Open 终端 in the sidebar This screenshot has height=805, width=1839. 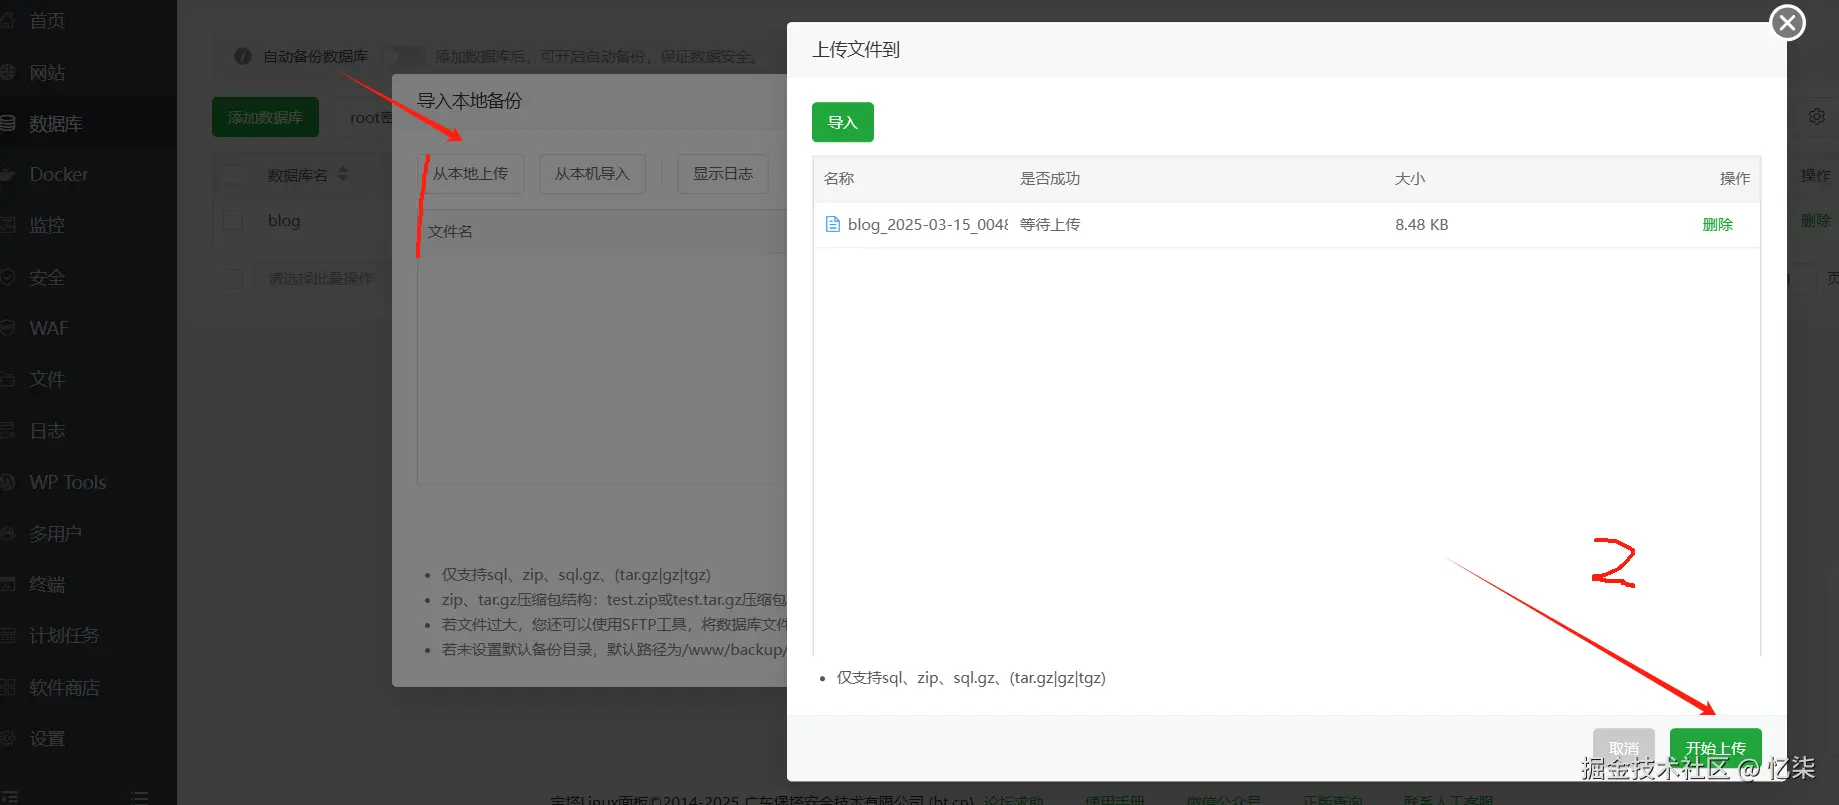click(x=47, y=584)
